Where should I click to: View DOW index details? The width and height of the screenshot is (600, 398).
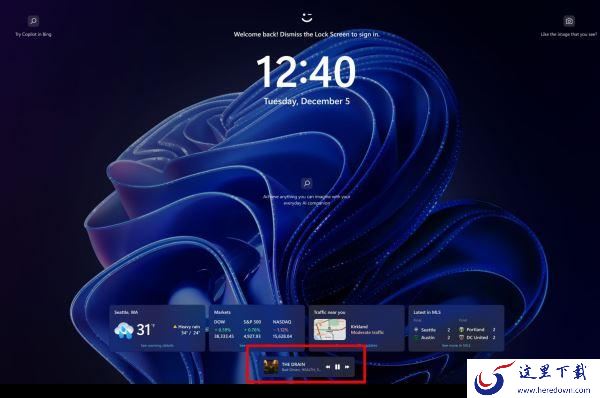[223, 329]
